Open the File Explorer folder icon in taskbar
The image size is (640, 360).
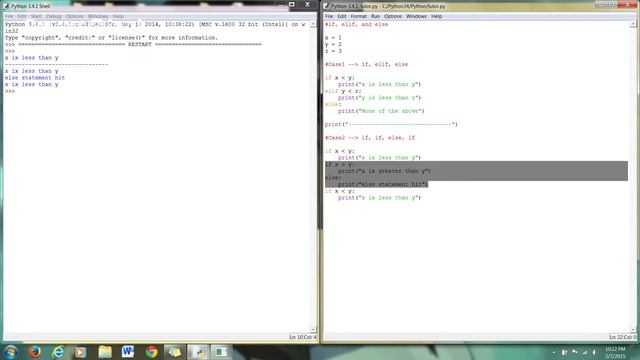coord(104,352)
